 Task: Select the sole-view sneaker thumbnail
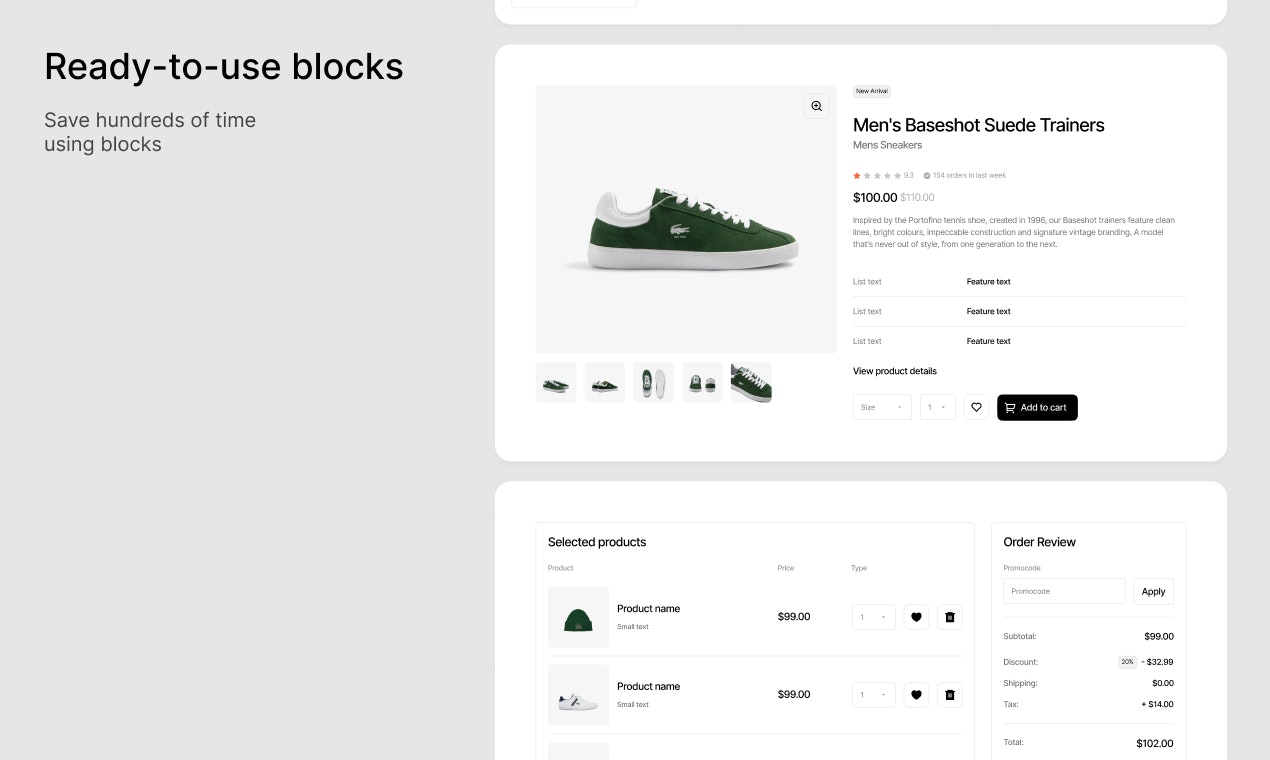click(x=653, y=382)
